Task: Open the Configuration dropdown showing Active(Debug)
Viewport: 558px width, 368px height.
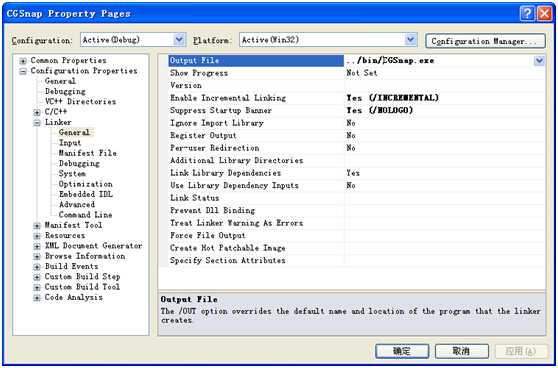Action: (x=179, y=40)
